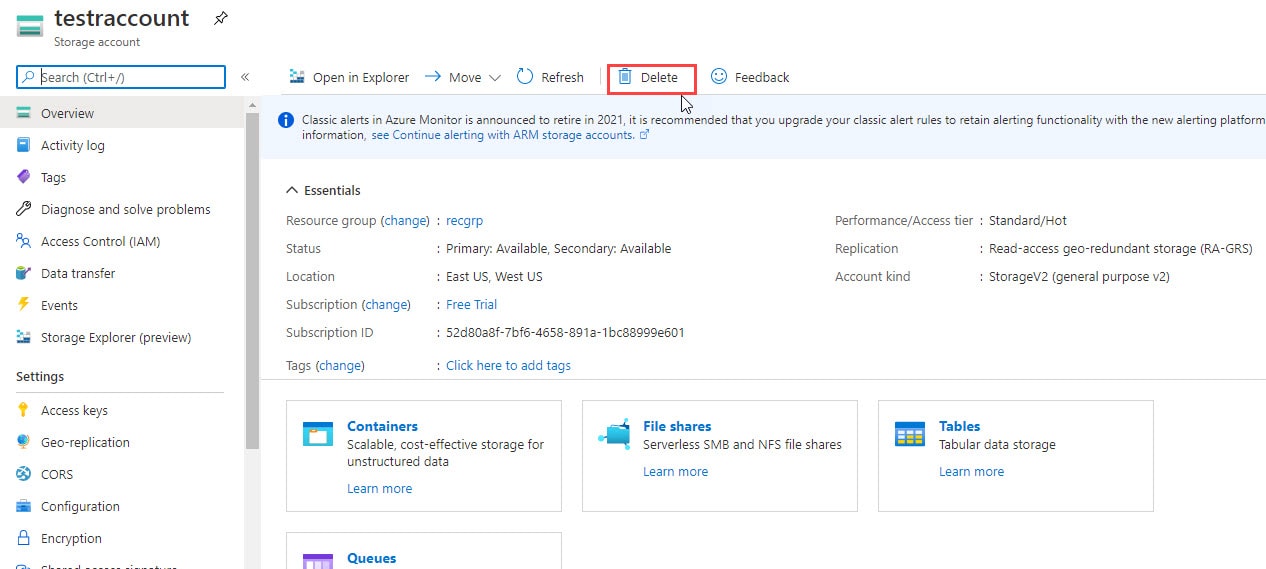Click the Configuration toolbox icon

(x=23, y=506)
